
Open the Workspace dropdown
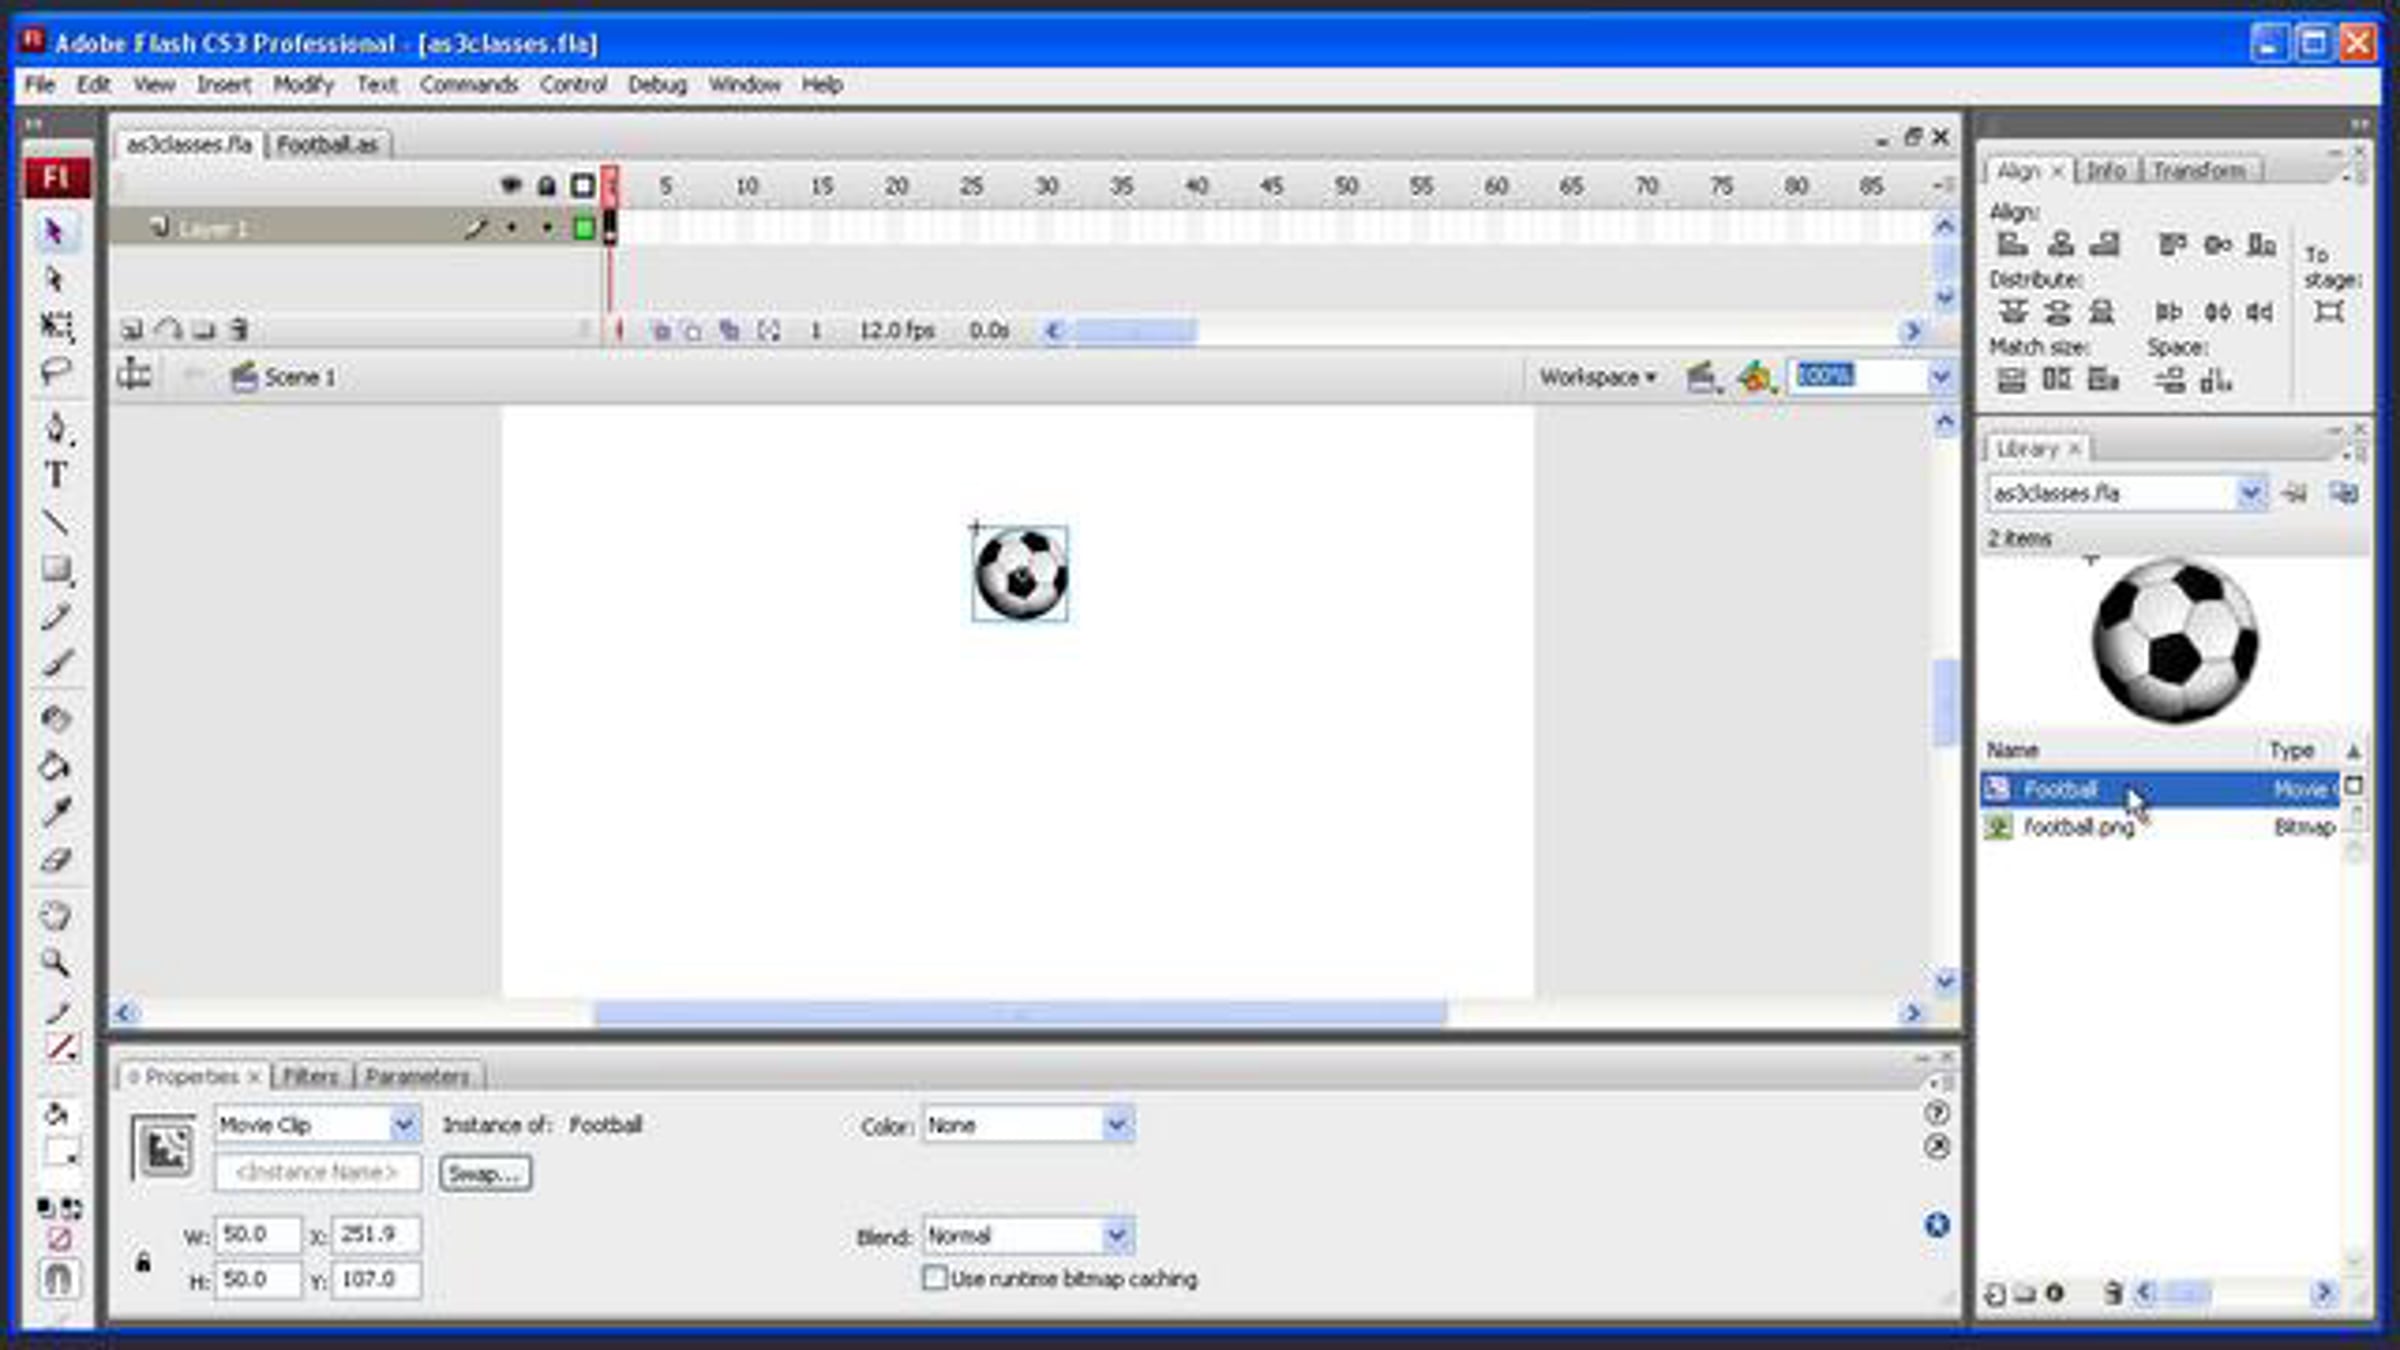(x=1597, y=377)
